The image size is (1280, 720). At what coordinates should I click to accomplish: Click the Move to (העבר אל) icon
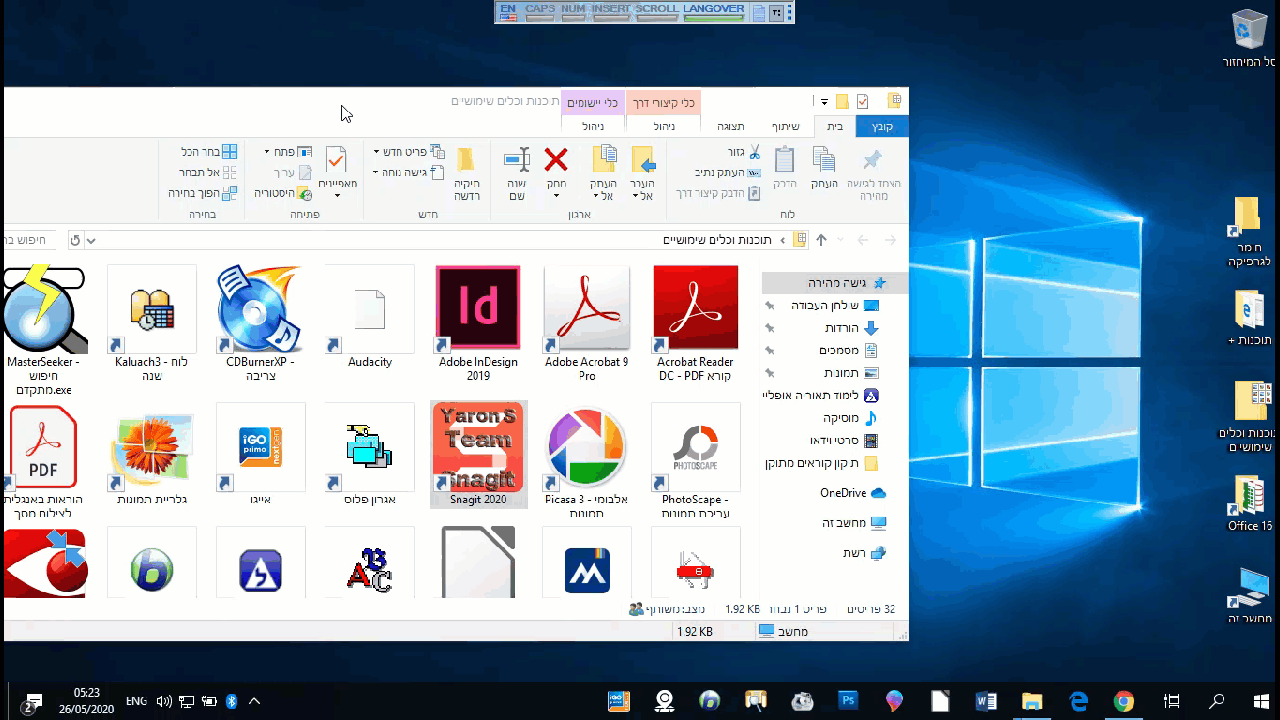(643, 160)
